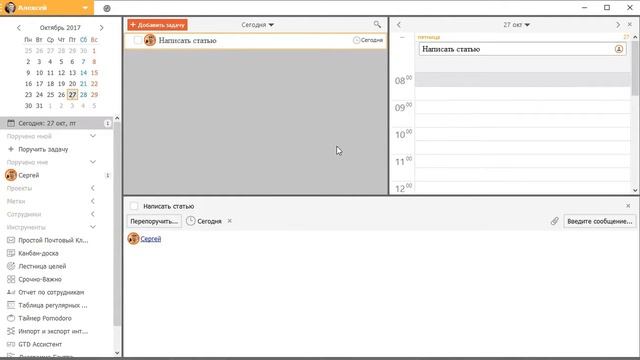
Task: Click the day planner scrollbar down arrow
Action: pyautogui.click(x=635, y=190)
